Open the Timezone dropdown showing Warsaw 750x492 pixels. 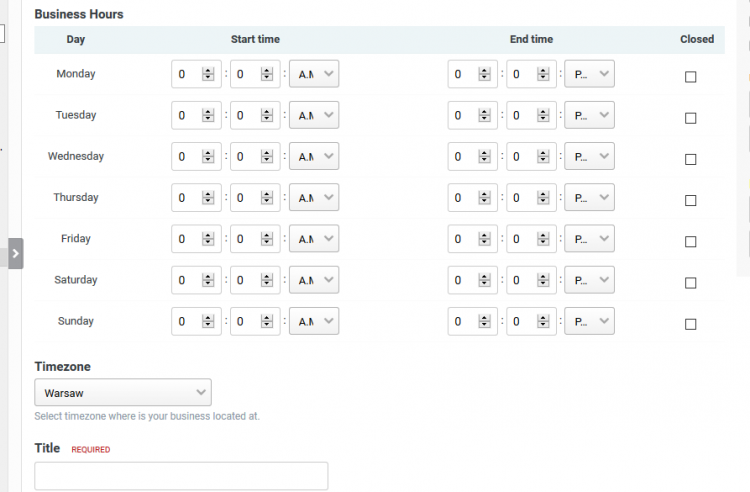pos(123,392)
